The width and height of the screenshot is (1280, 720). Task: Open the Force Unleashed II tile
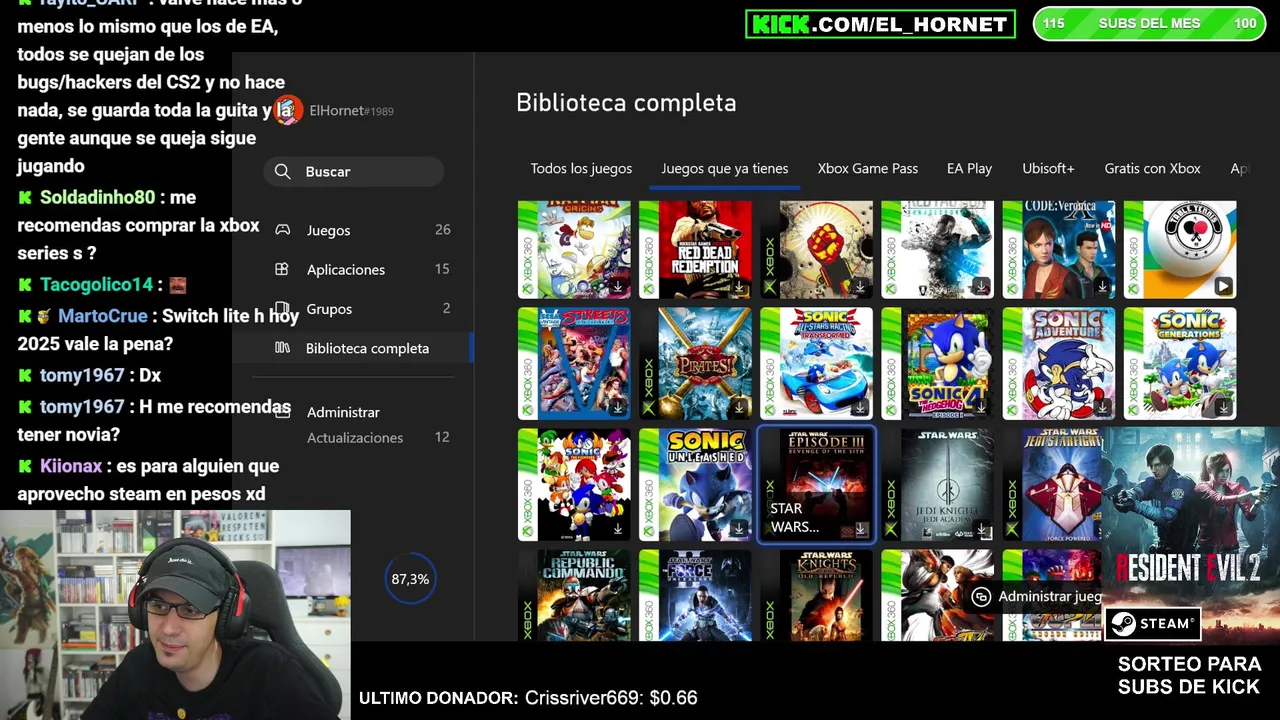click(x=695, y=595)
